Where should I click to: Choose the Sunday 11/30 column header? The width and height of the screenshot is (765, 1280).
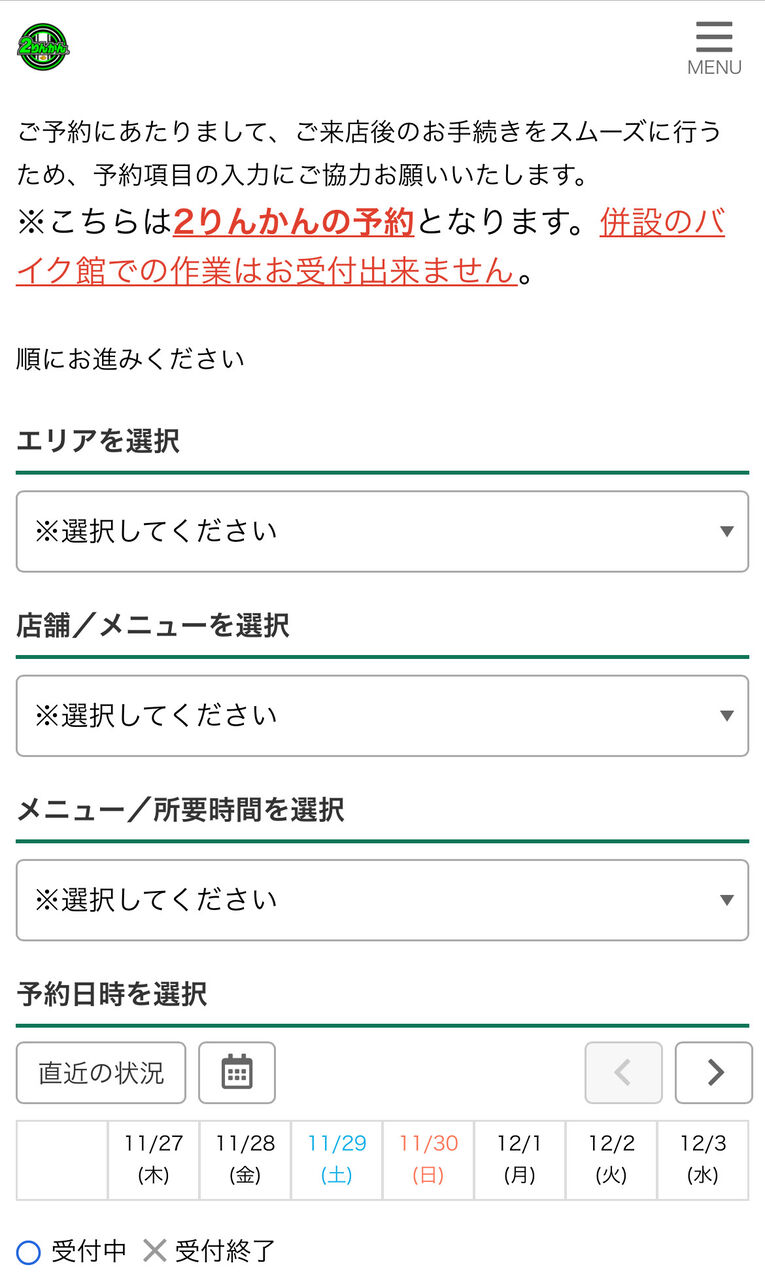click(428, 1159)
